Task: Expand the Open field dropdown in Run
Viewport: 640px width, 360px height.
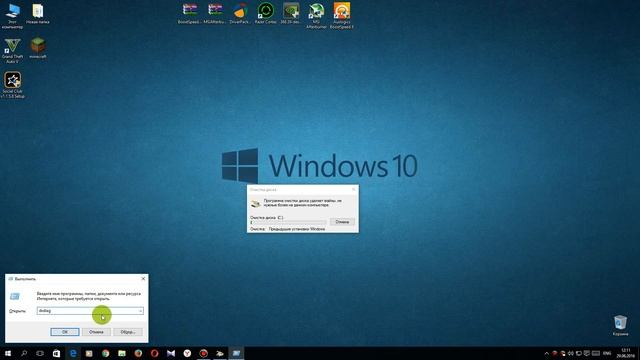Action: pyautogui.click(x=140, y=311)
